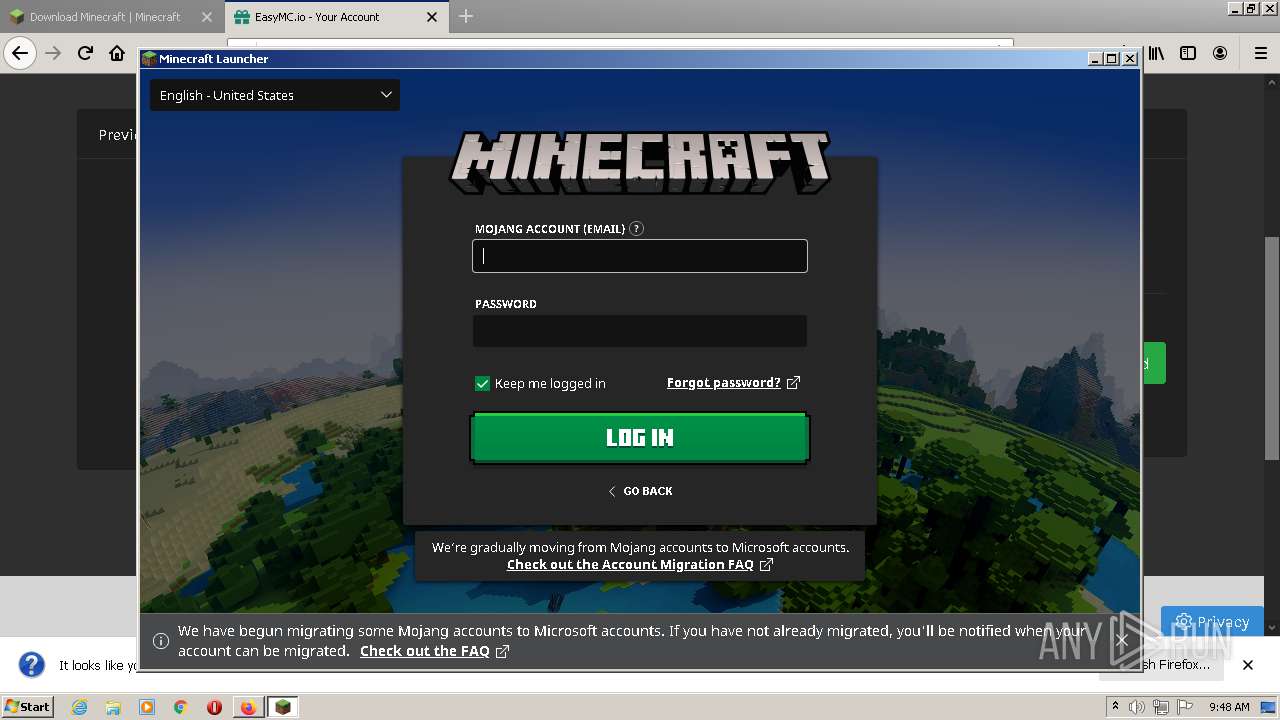Switch to Download Minecraft browser tab
This screenshot has width=1280, height=720.
click(104, 17)
